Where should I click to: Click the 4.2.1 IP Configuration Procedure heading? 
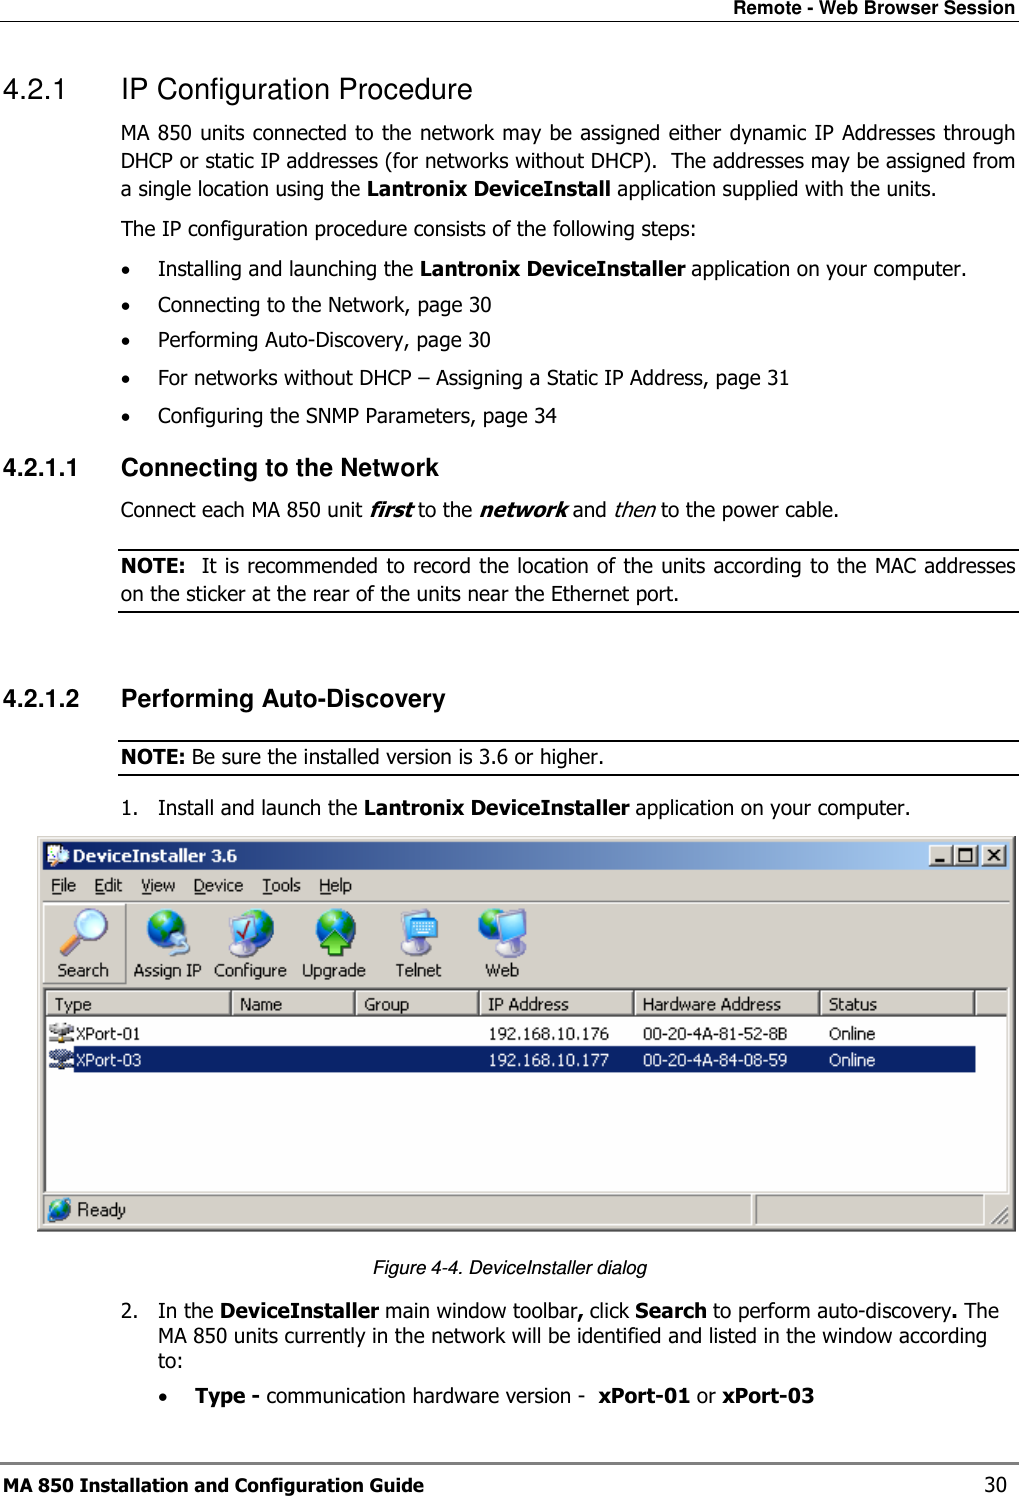pyautogui.click(x=238, y=89)
